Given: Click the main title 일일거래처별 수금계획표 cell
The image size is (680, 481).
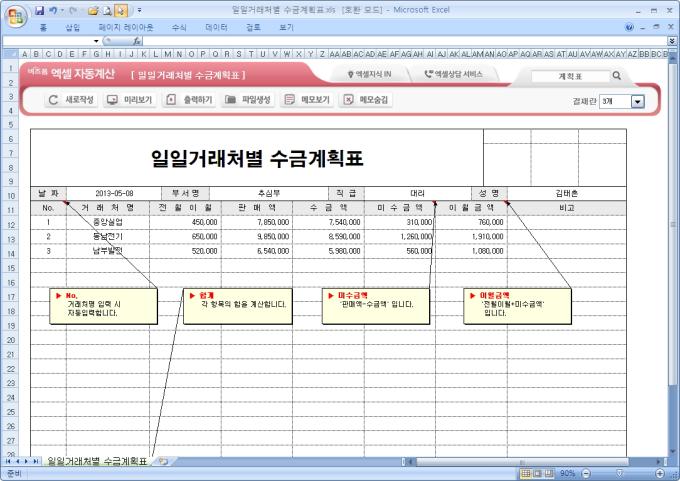Looking at the screenshot, I should click(x=257, y=158).
